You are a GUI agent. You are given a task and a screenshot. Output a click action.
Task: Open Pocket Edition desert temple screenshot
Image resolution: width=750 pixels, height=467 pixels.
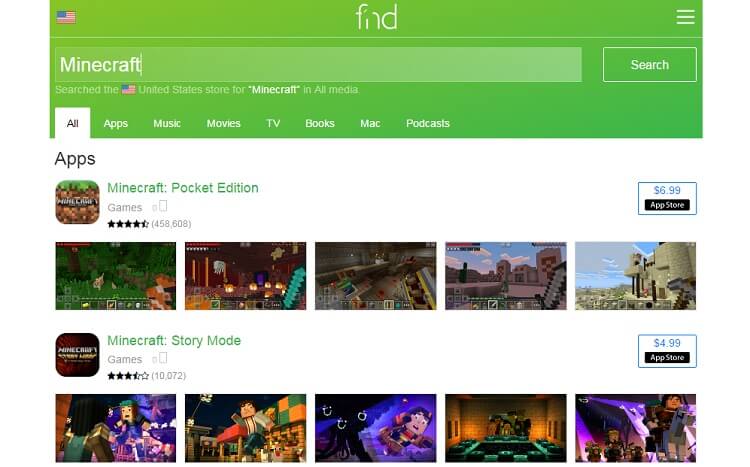tap(506, 276)
